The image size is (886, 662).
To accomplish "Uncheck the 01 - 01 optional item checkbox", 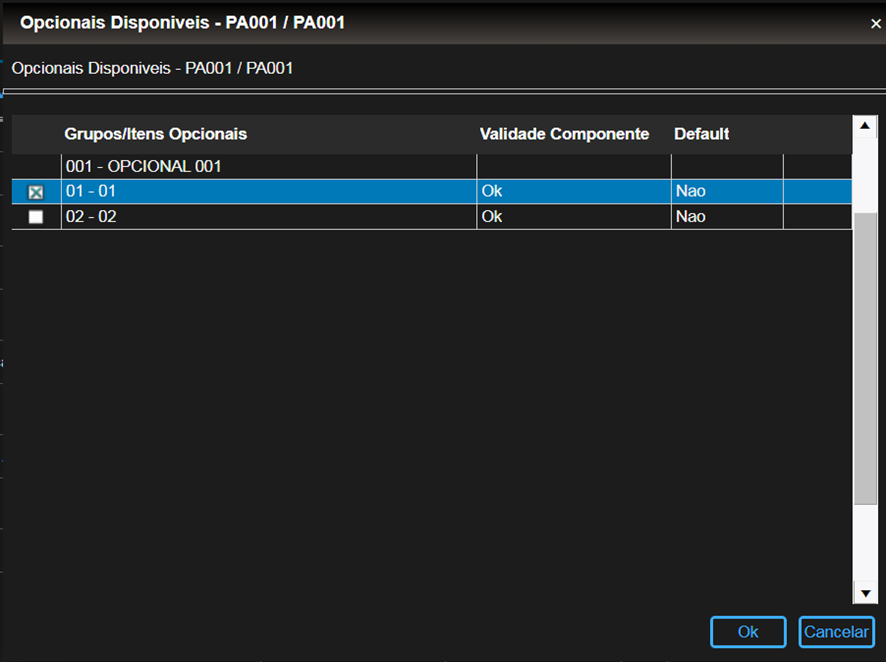I will 36,192.
